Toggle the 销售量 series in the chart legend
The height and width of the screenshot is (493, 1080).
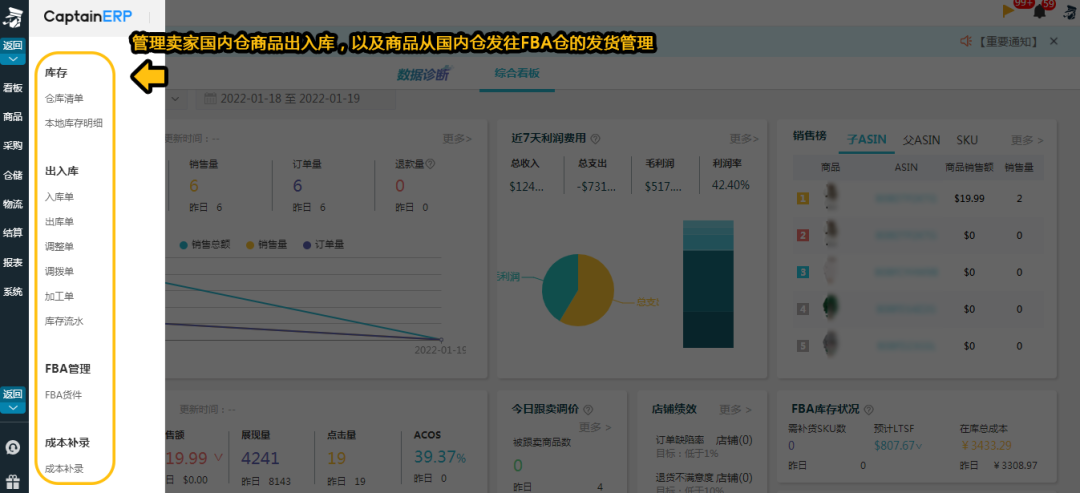266,244
